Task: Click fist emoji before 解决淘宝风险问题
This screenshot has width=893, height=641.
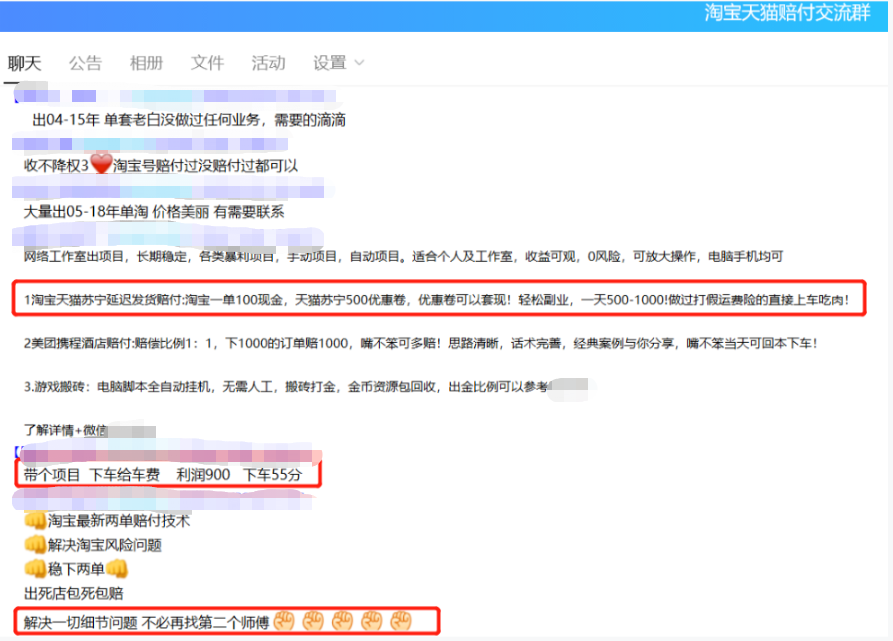Action: tap(35, 544)
